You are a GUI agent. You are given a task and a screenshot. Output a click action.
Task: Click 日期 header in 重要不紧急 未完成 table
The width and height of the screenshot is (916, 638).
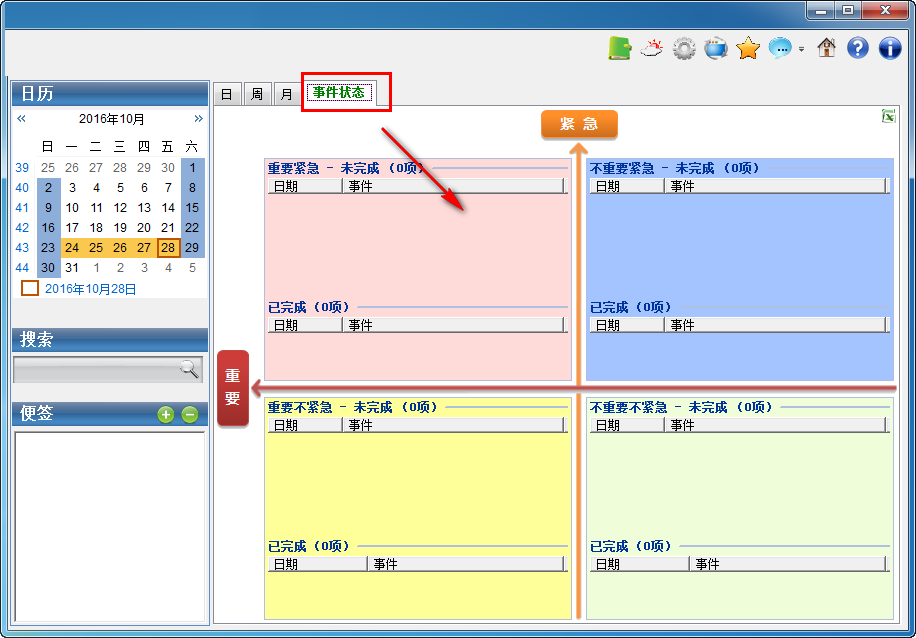(305, 425)
